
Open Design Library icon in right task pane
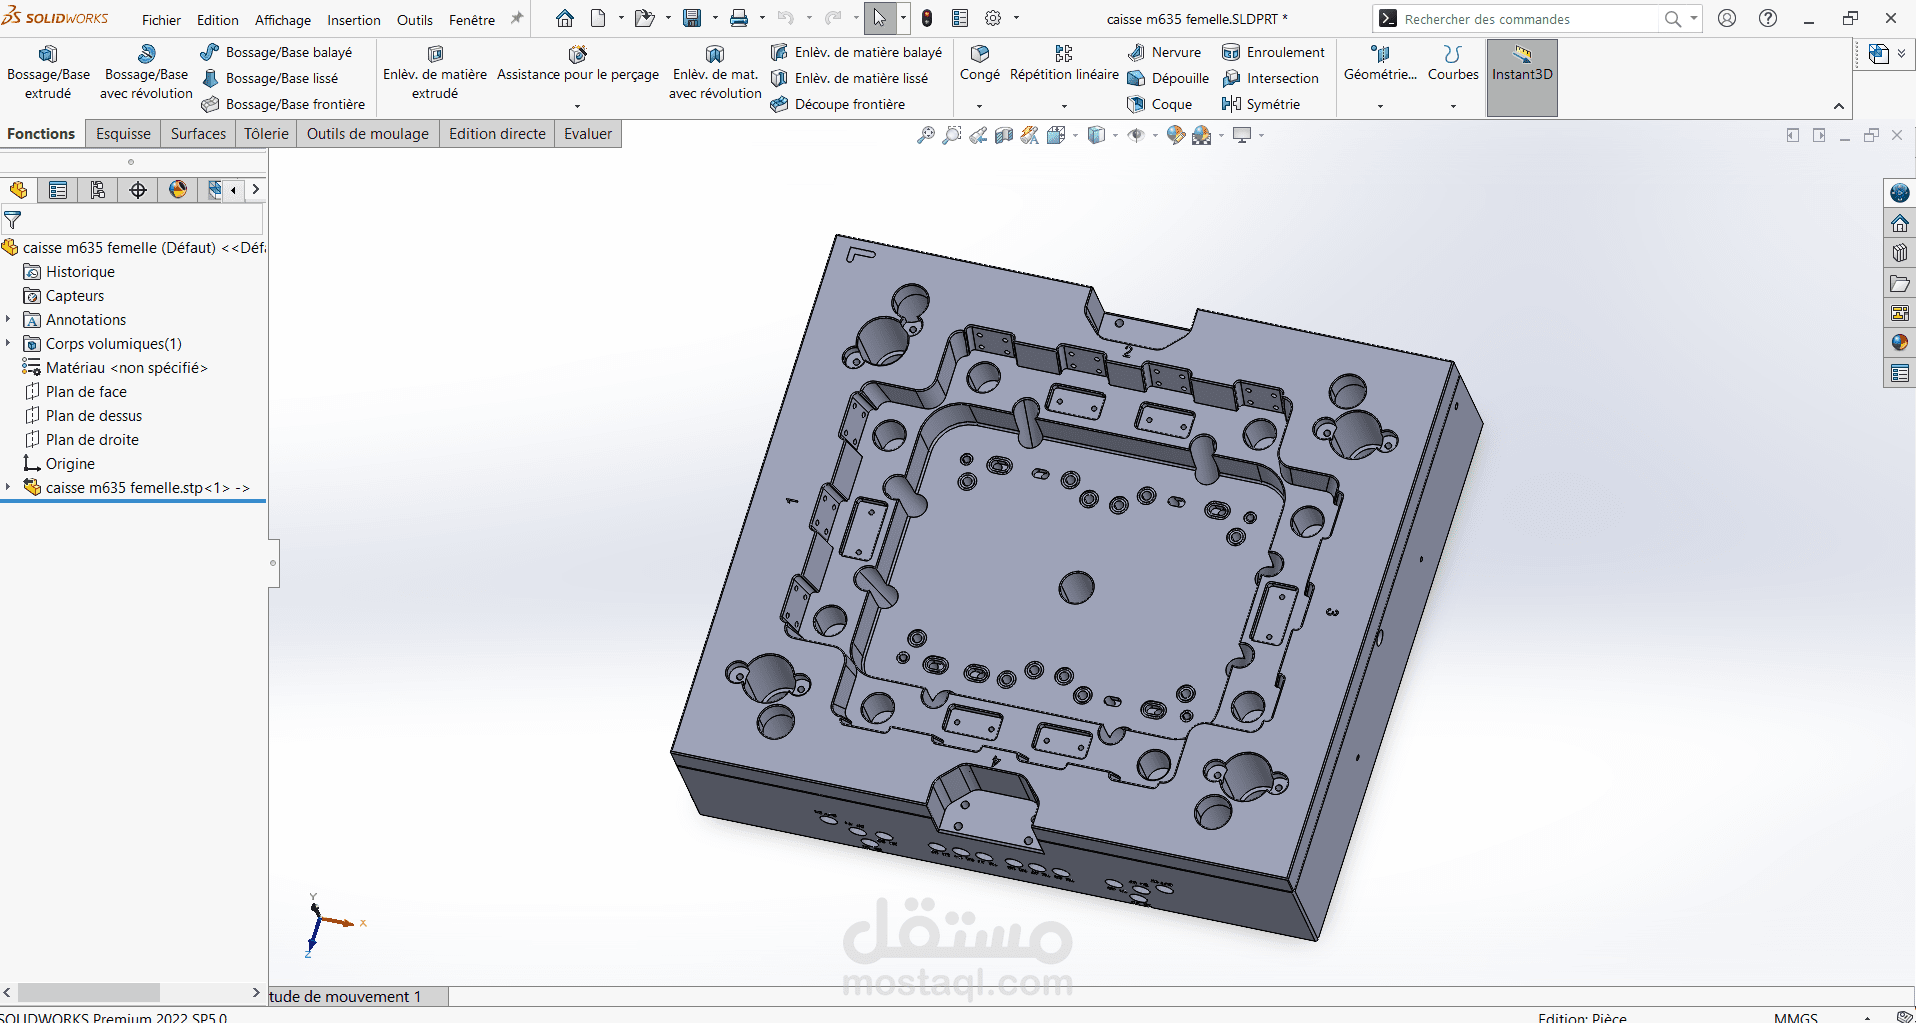(1900, 253)
